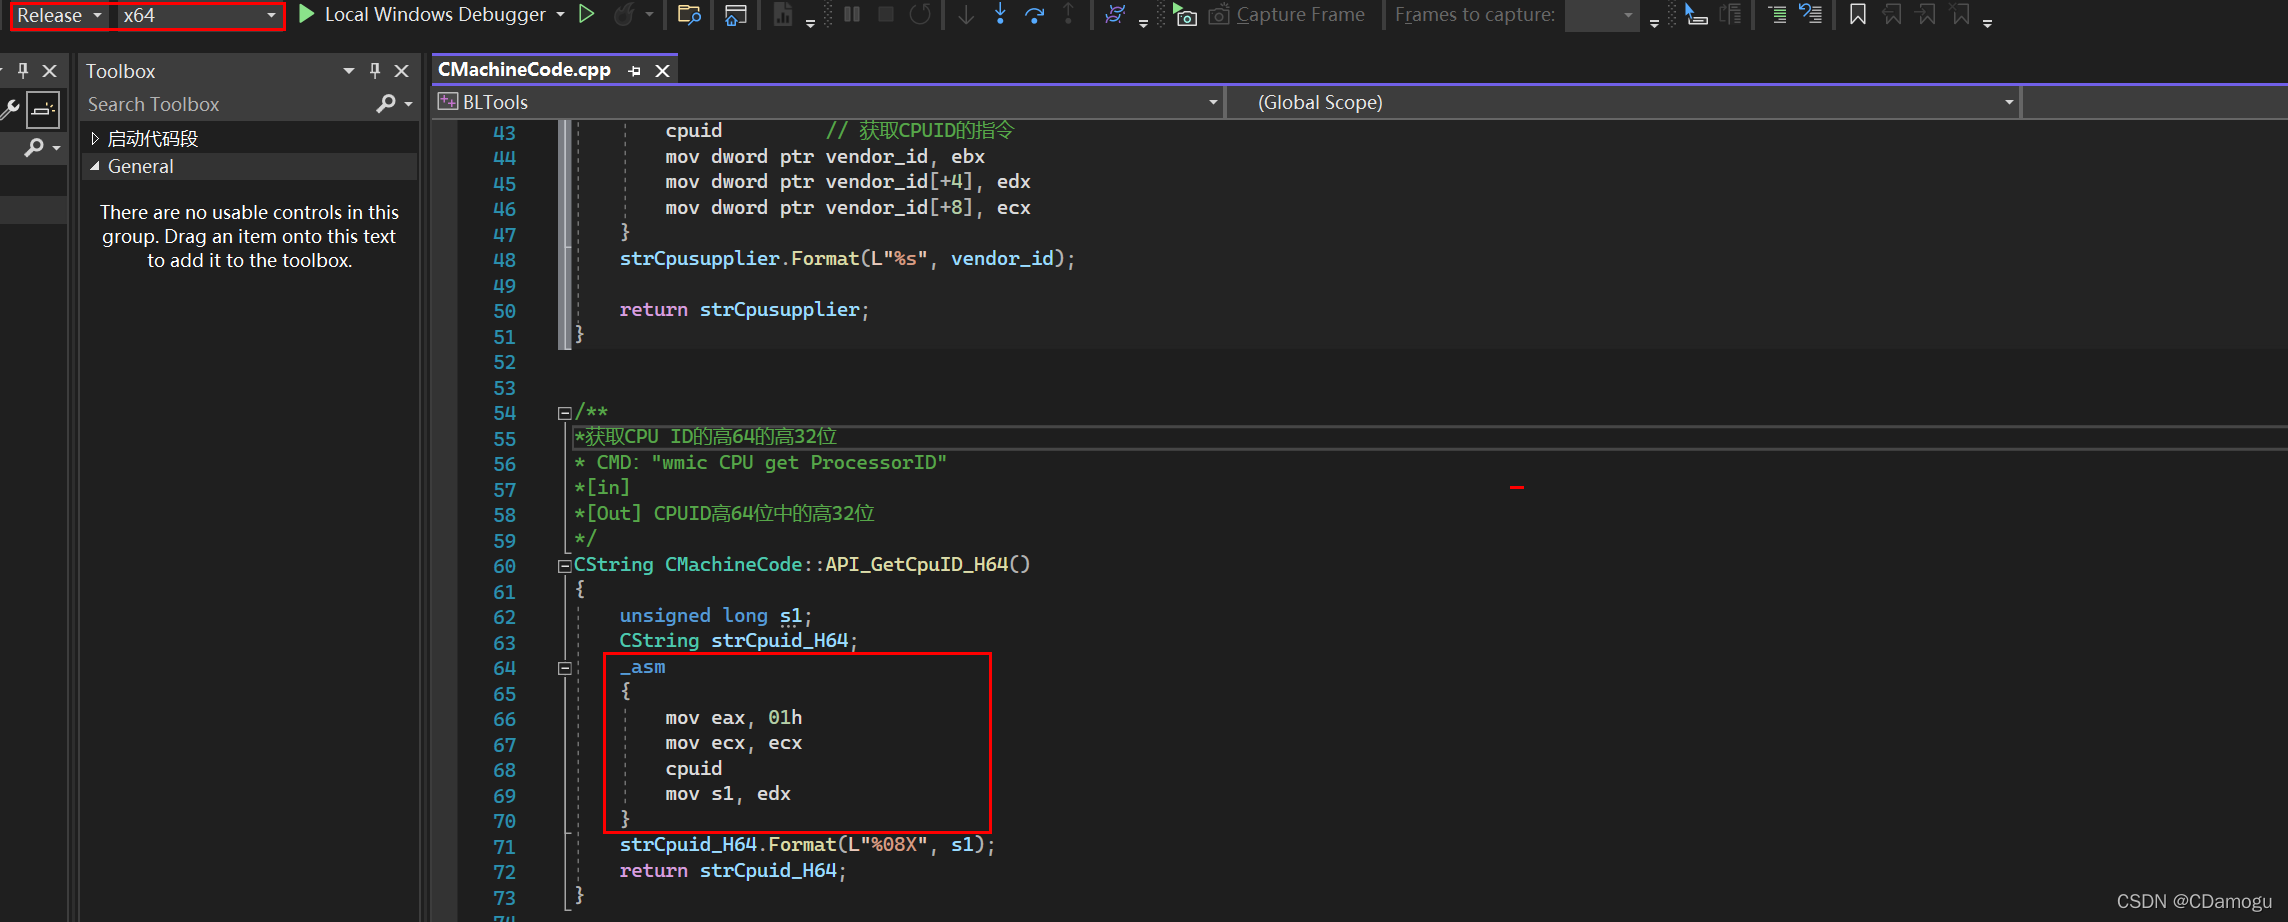Click 'unsigned long s1;' on line 62
This screenshot has width=2288, height=922.
[x=715, y=616]
